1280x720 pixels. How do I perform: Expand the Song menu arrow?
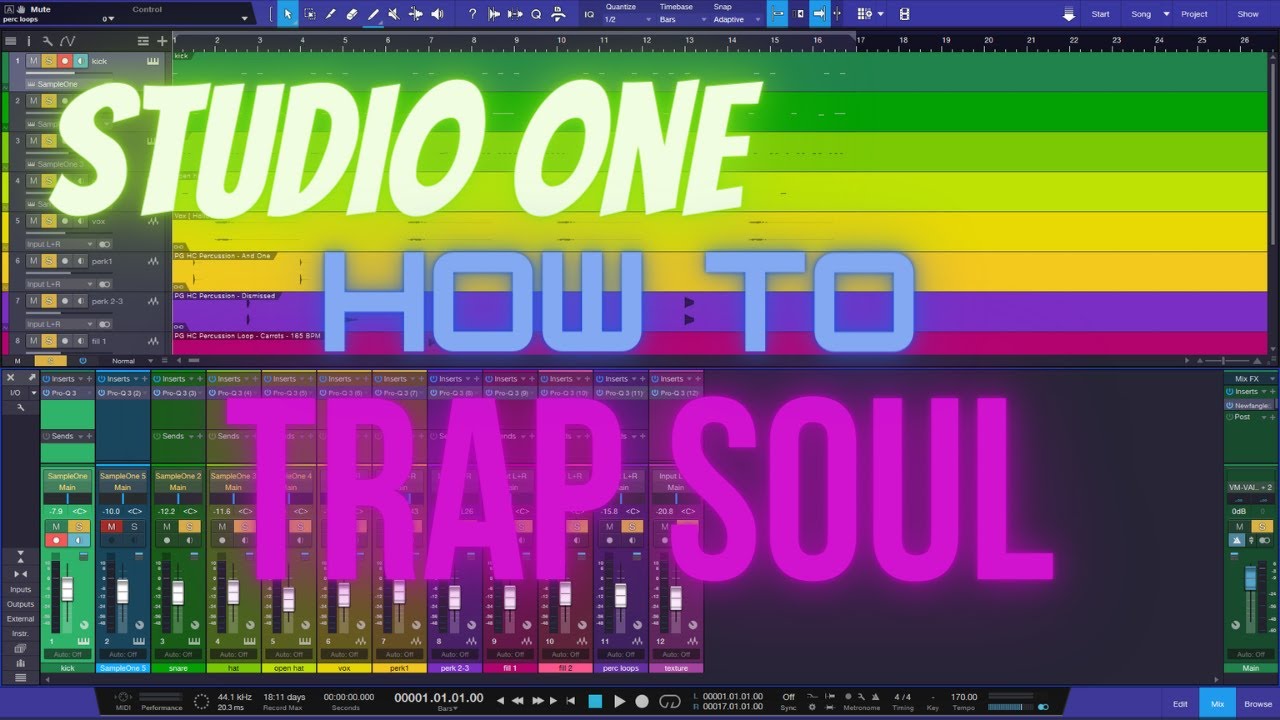point(1166,14)
